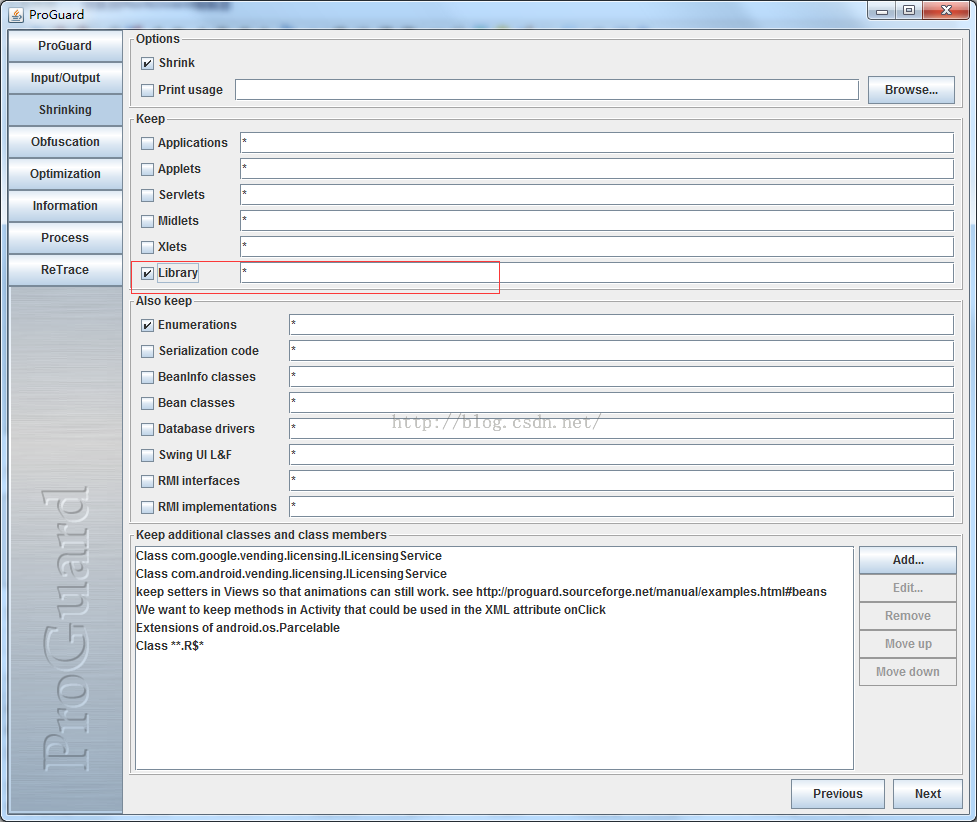Focus the Servlets filter field
Image resolution: width=977 pixels, height=822 pixels.
[x=596, y=195]
